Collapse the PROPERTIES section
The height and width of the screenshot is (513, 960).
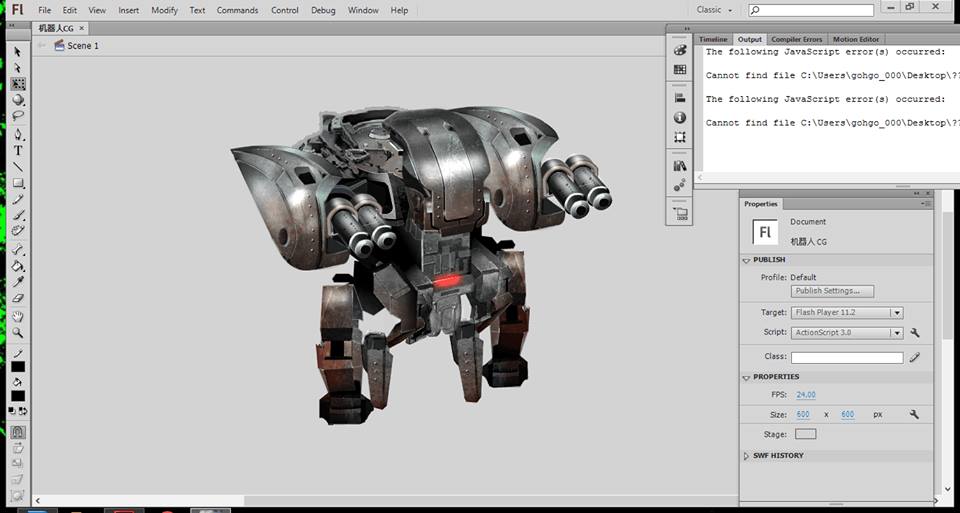pos(746,377)
